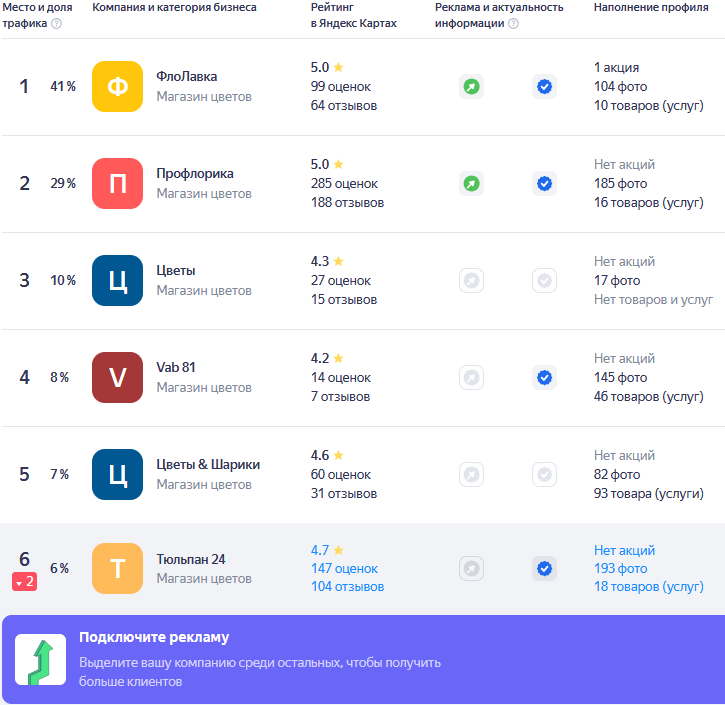This screenshot has height=705, width=725.
Task: Click the '104 отзывов' link
Action: coord(347,587)
